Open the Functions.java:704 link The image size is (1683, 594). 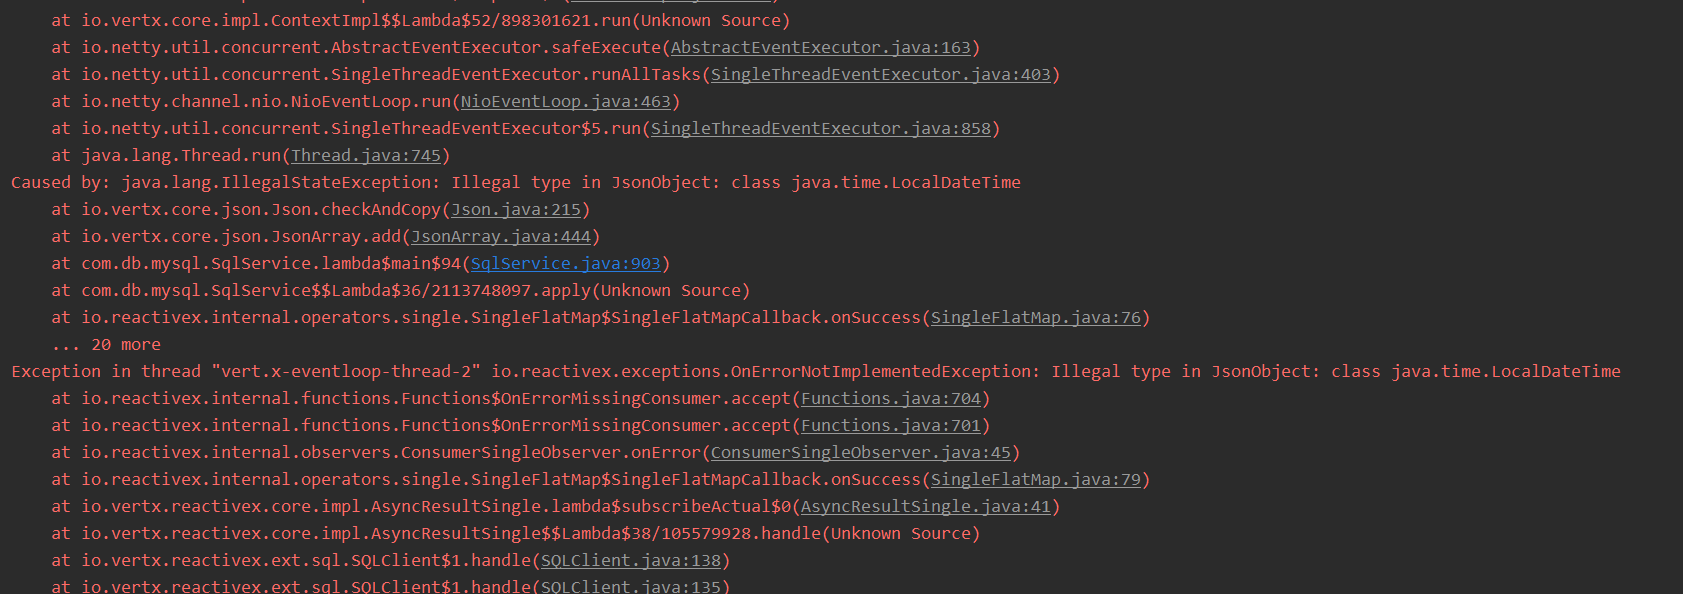coord(891,398)
